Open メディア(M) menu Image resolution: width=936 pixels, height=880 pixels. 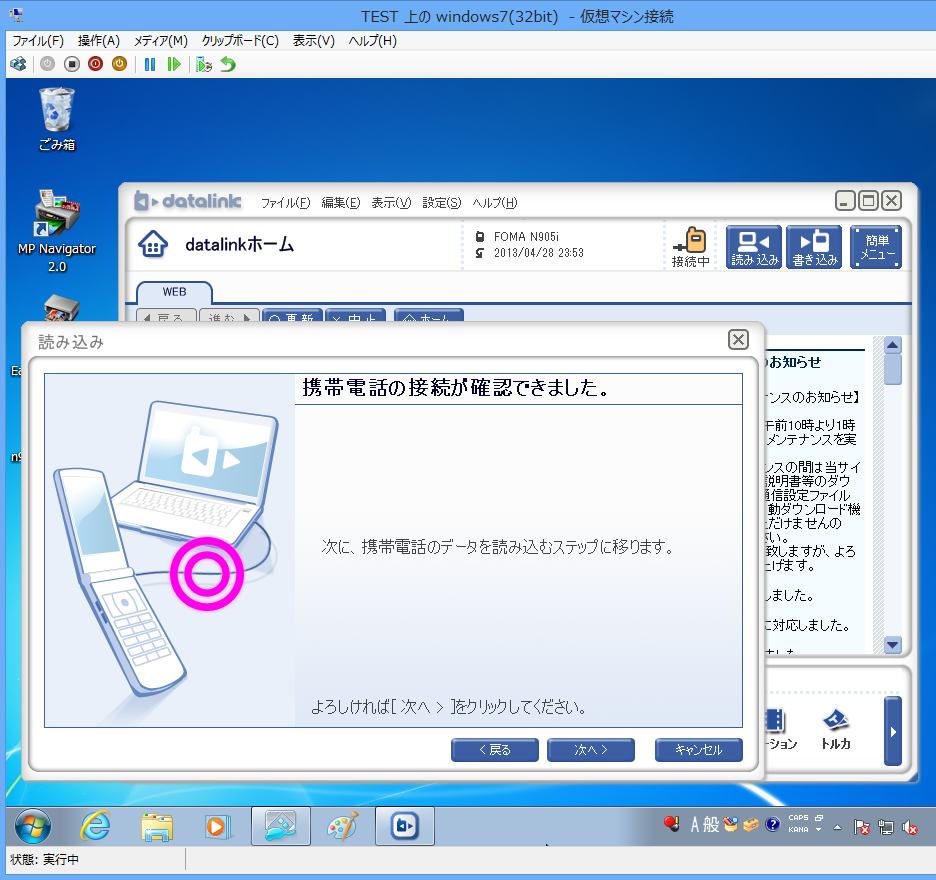161,41
